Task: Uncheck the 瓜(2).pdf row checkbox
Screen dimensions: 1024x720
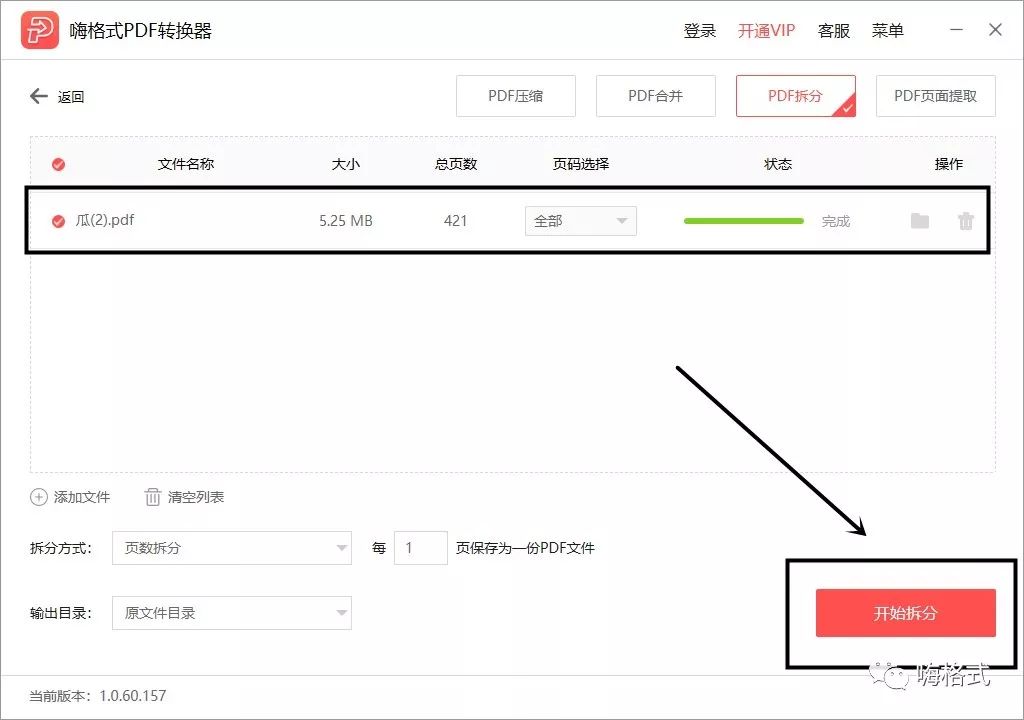Action: pos(58,221)
